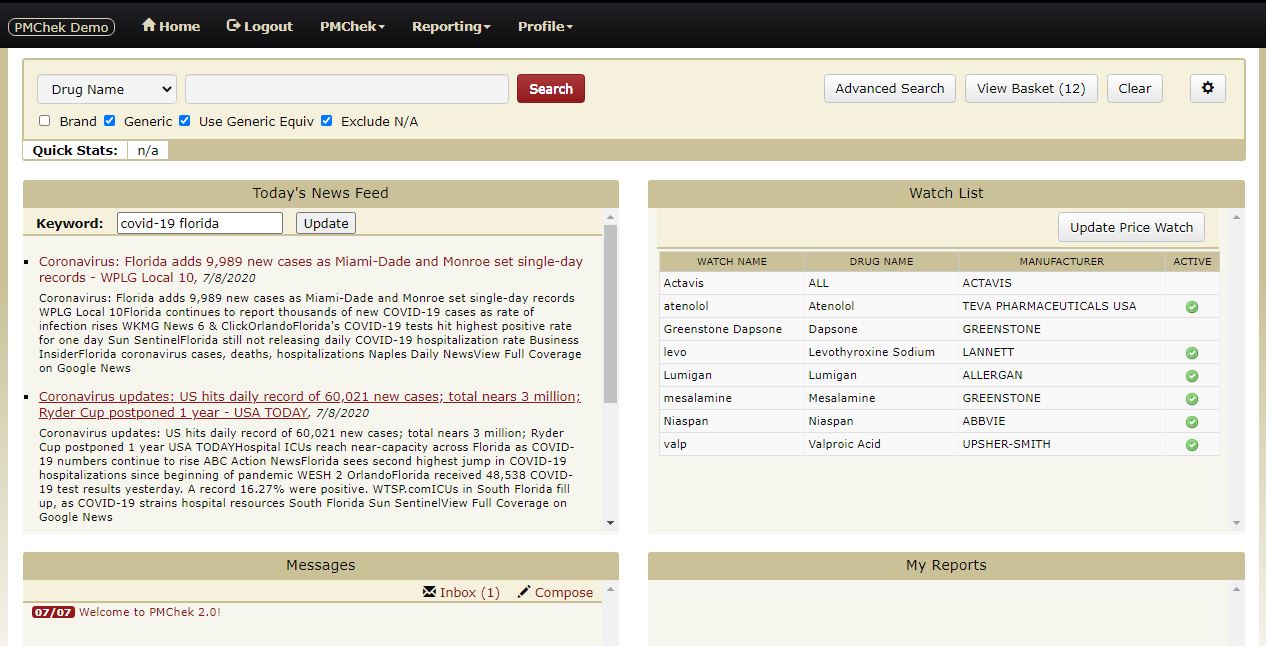
Task: Enable the Brand checkbox
Action: [45, 121]
